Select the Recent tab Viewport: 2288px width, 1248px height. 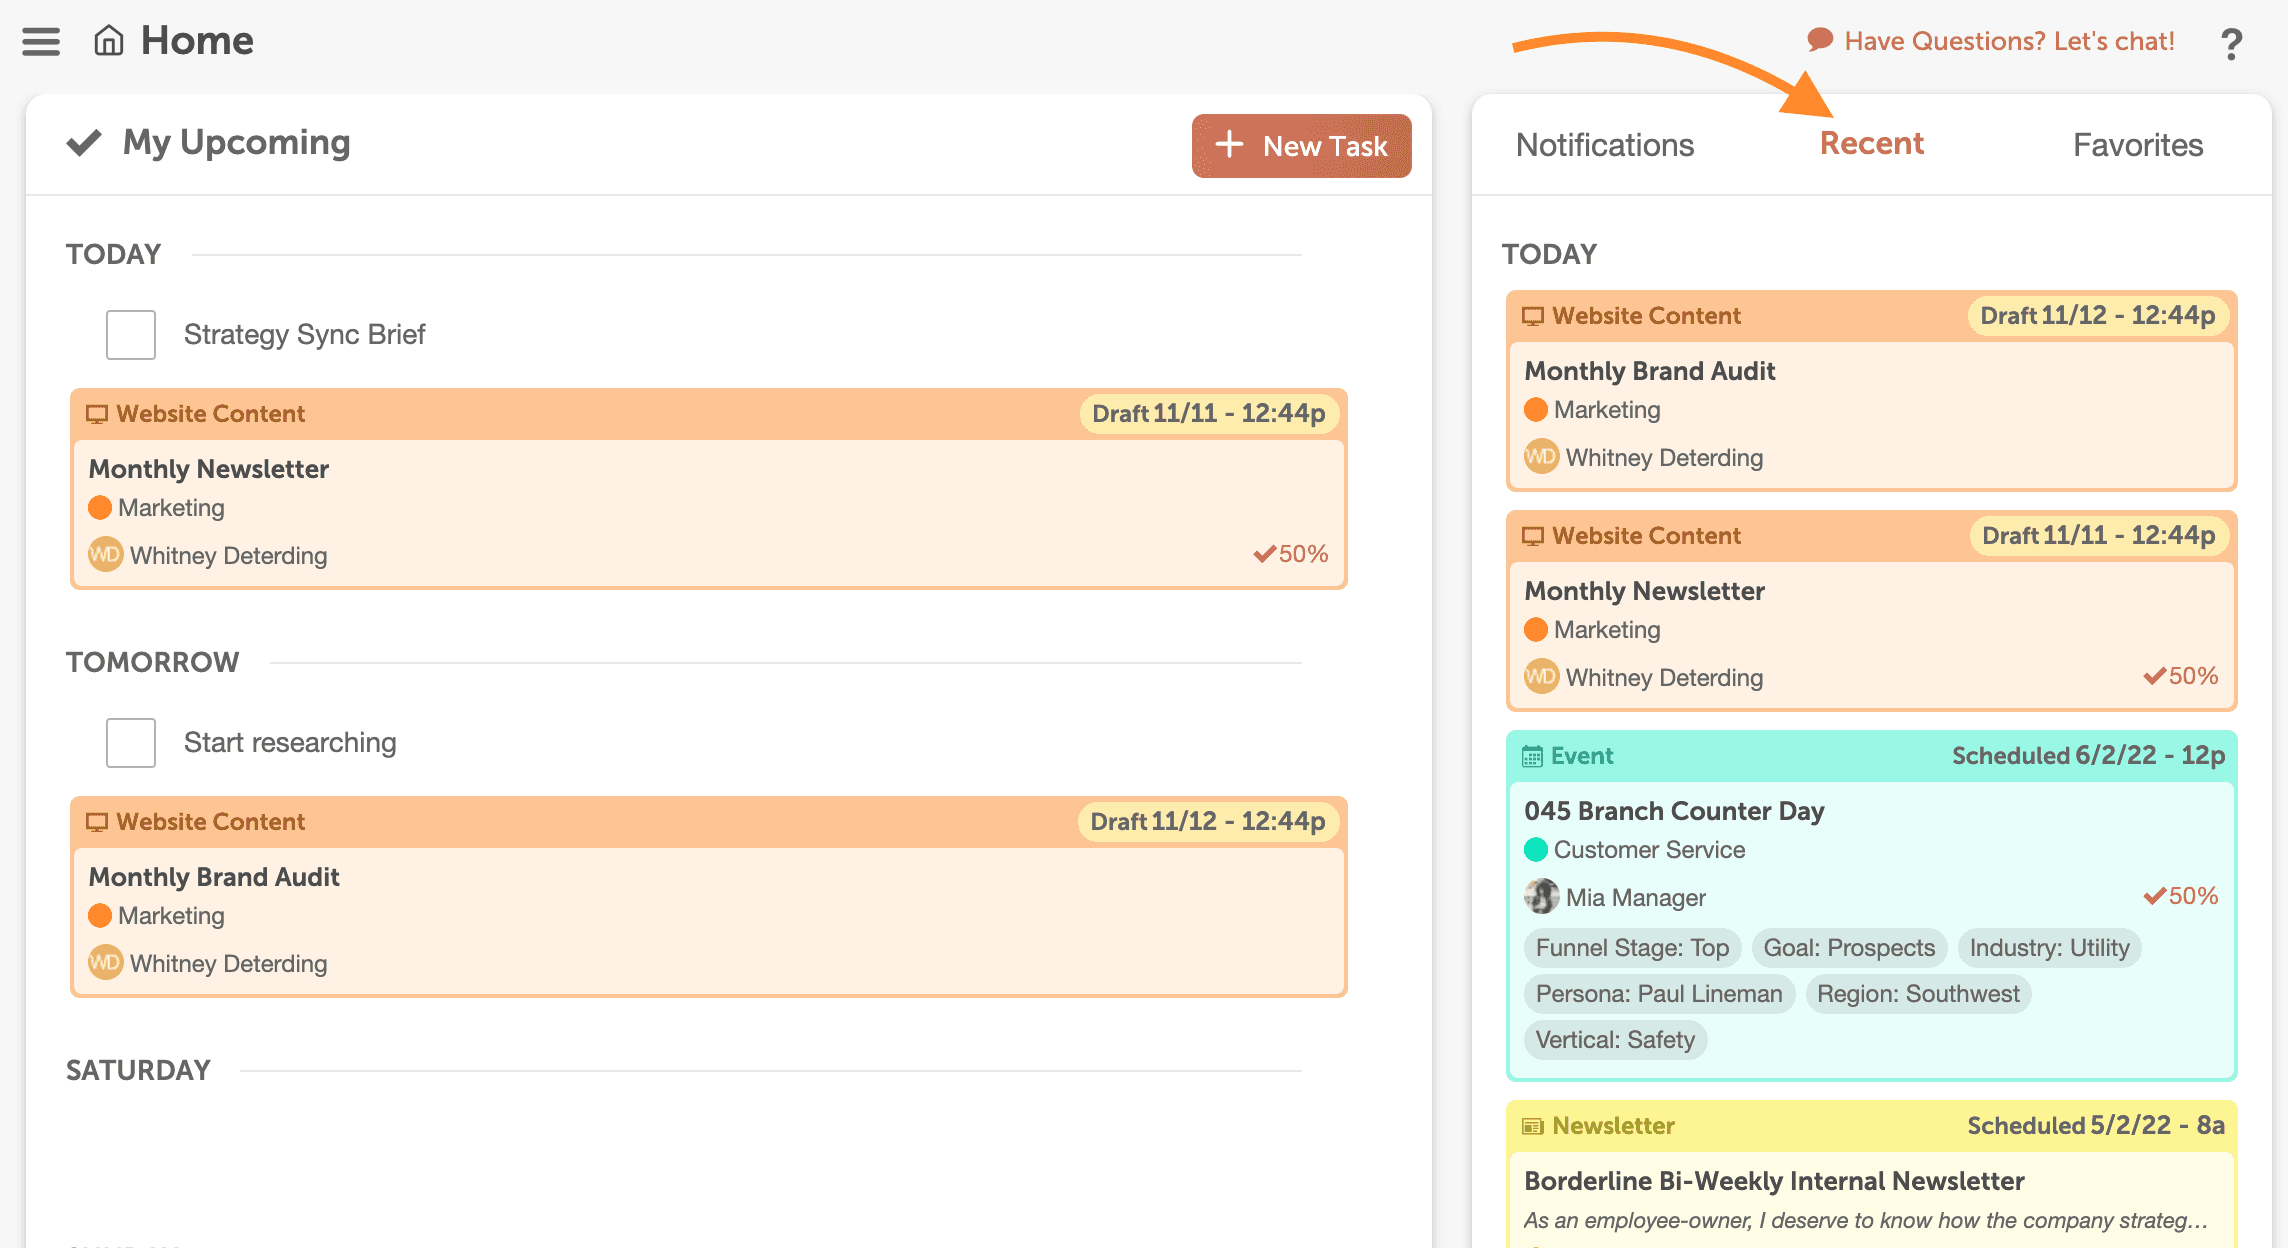pyautogui.click(x=1872, y=143)
